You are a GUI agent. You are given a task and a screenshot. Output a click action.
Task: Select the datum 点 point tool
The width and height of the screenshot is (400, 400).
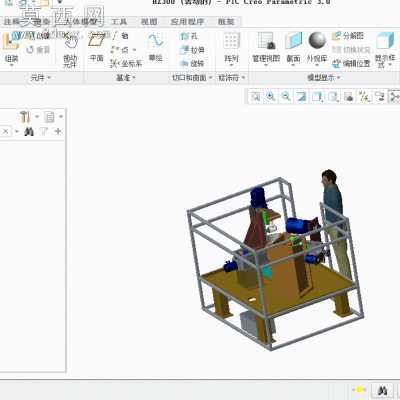[120, 50]
